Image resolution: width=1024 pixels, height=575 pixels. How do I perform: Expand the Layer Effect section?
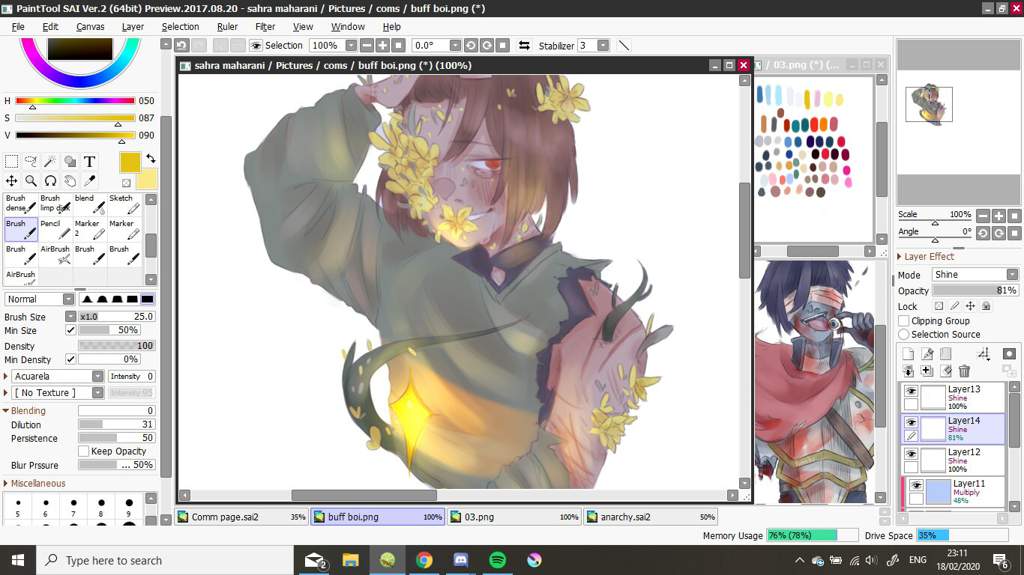click(x=899, y=257)
